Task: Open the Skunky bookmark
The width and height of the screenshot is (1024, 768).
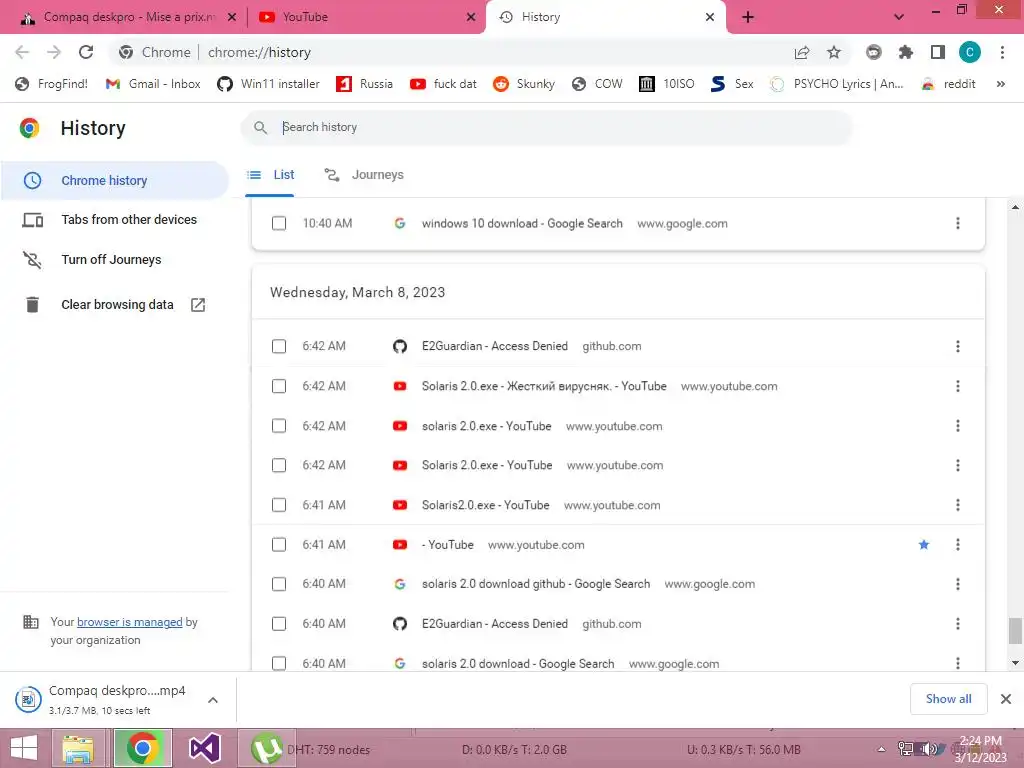Action: pos(524,84)
